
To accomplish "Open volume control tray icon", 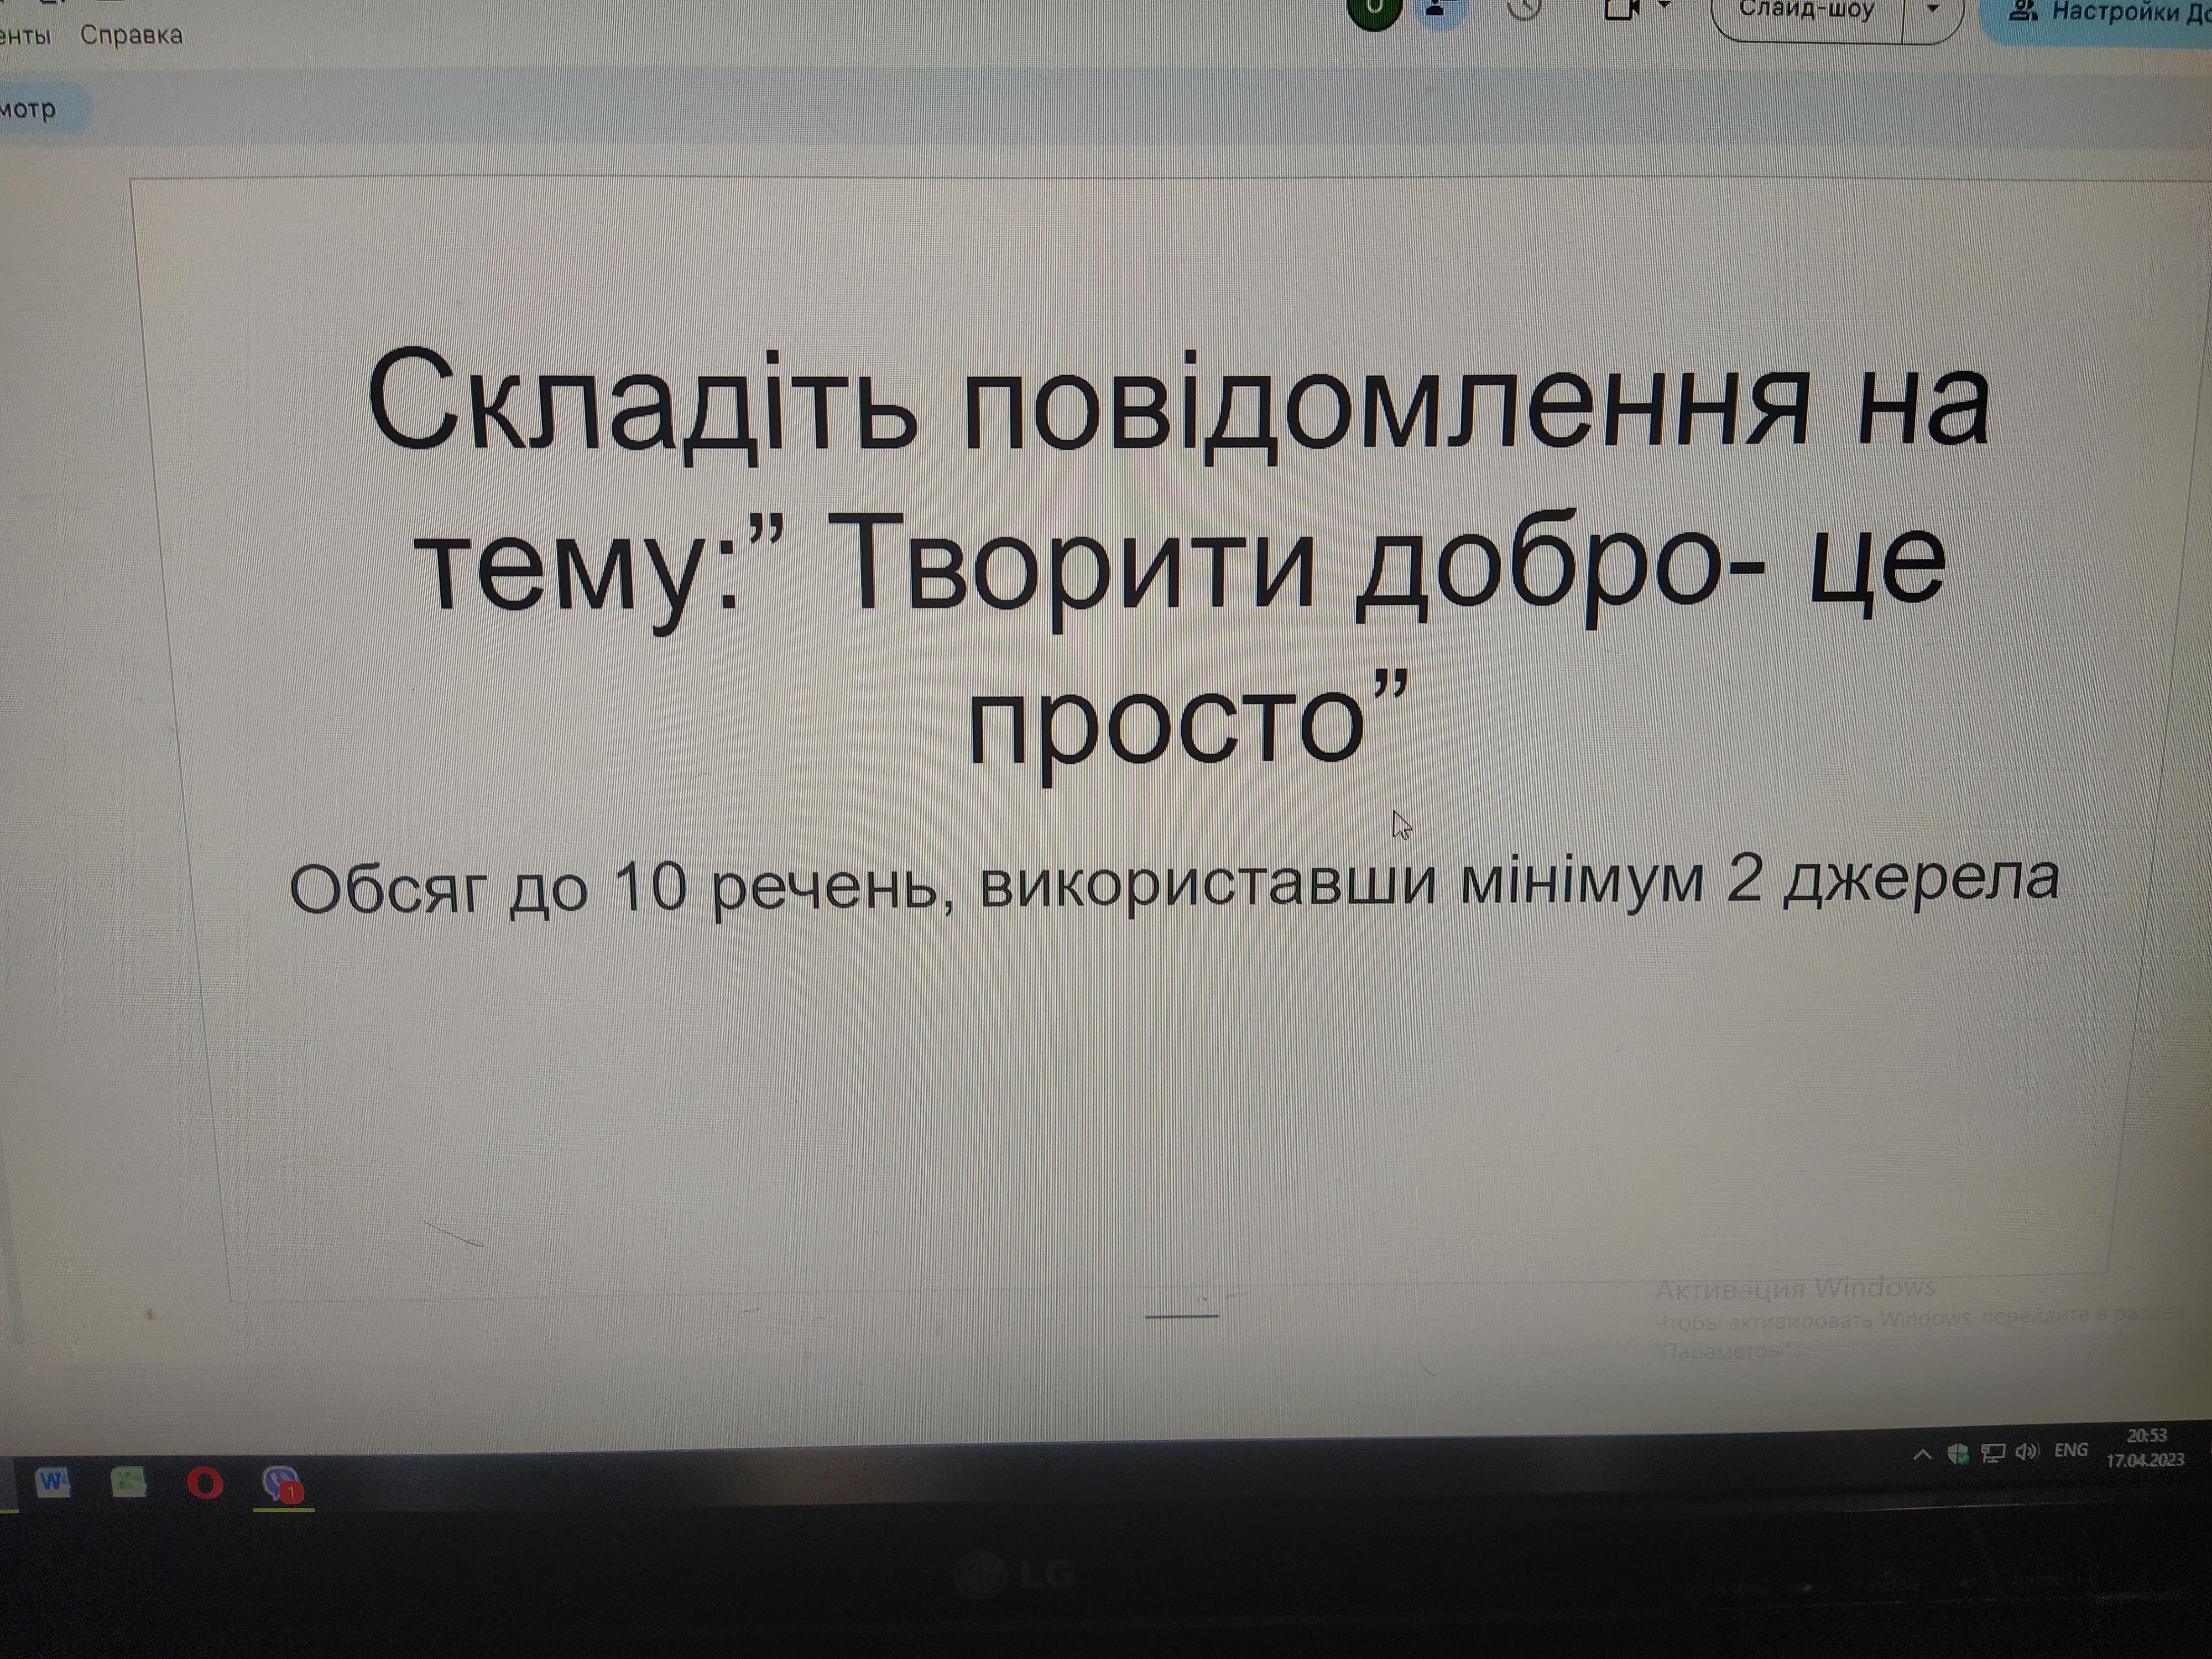I will pyautogui.click(x=2027, y=1451).
